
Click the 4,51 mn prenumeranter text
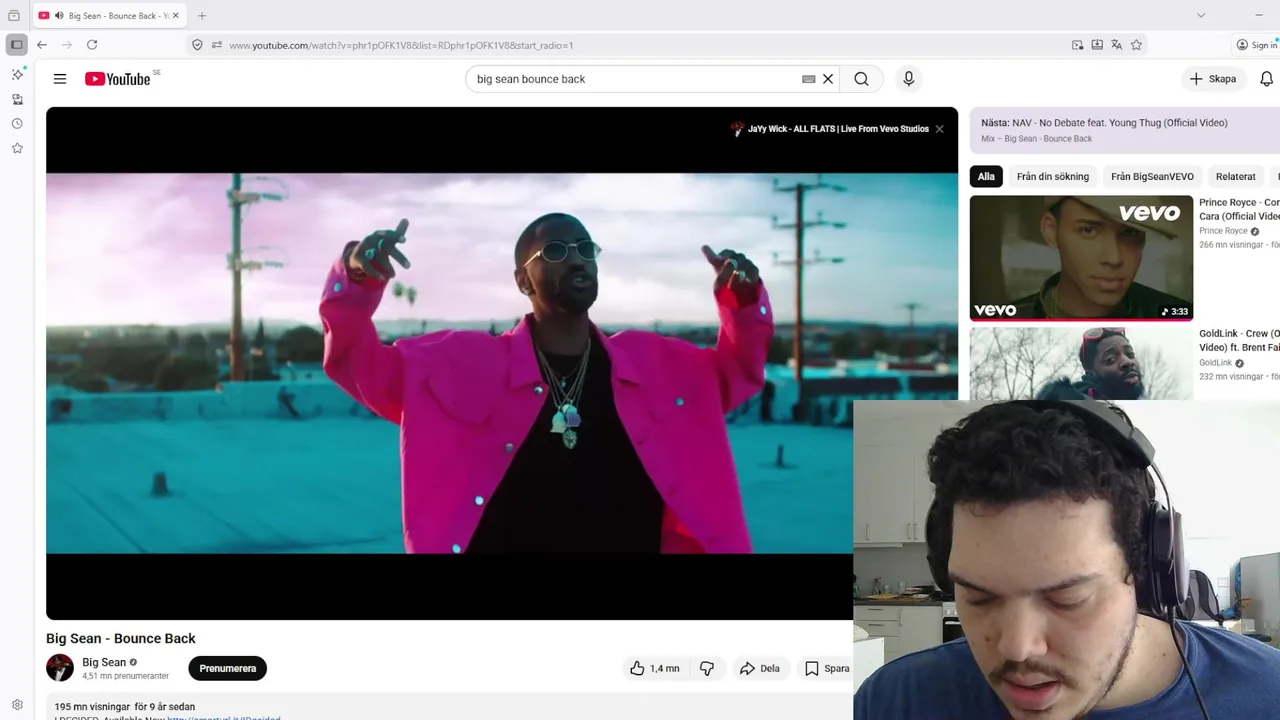point(125,676)
